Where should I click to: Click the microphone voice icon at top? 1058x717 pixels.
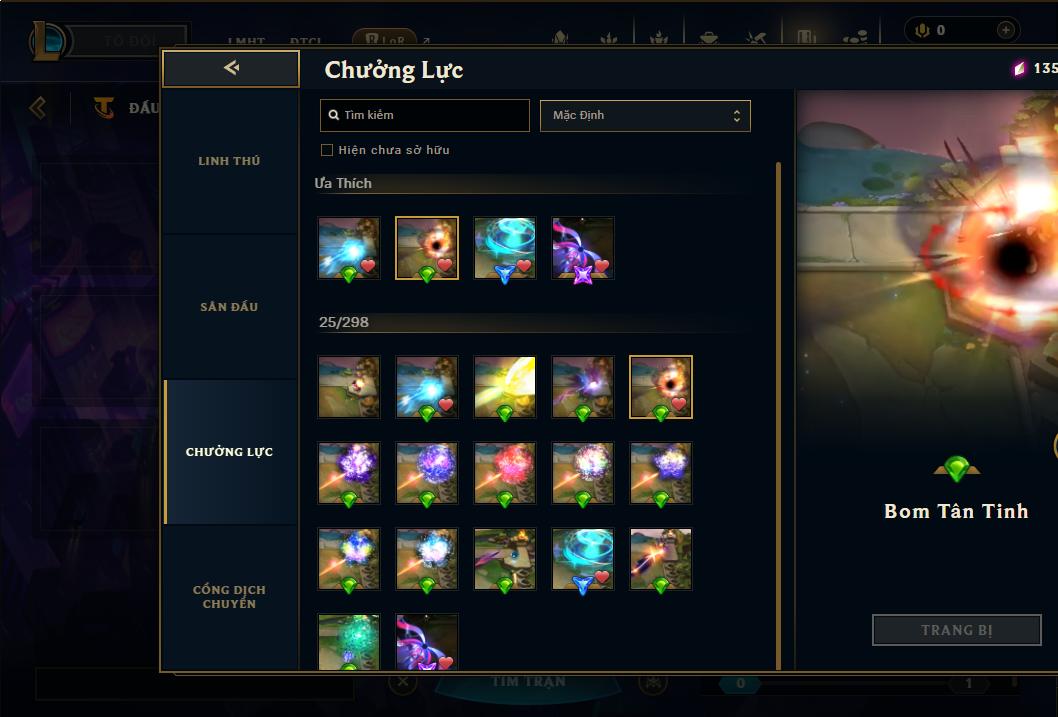pyautogui.click(x=922, y=30)
